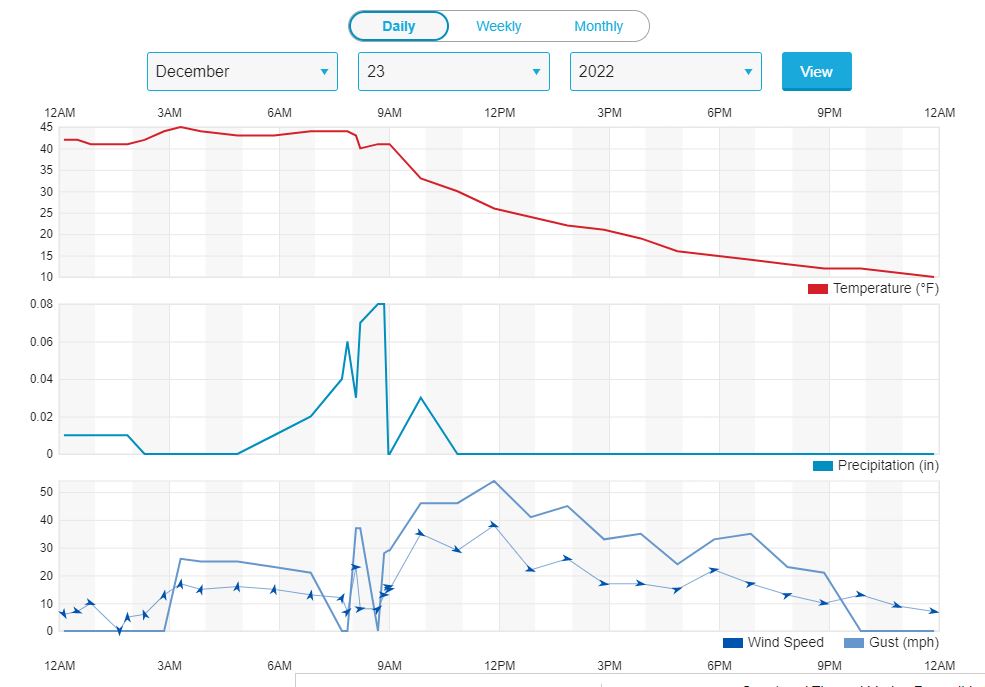
Task: Click the 6PM label on top axis
Action: pyautogui.click(x=719, y=113)
